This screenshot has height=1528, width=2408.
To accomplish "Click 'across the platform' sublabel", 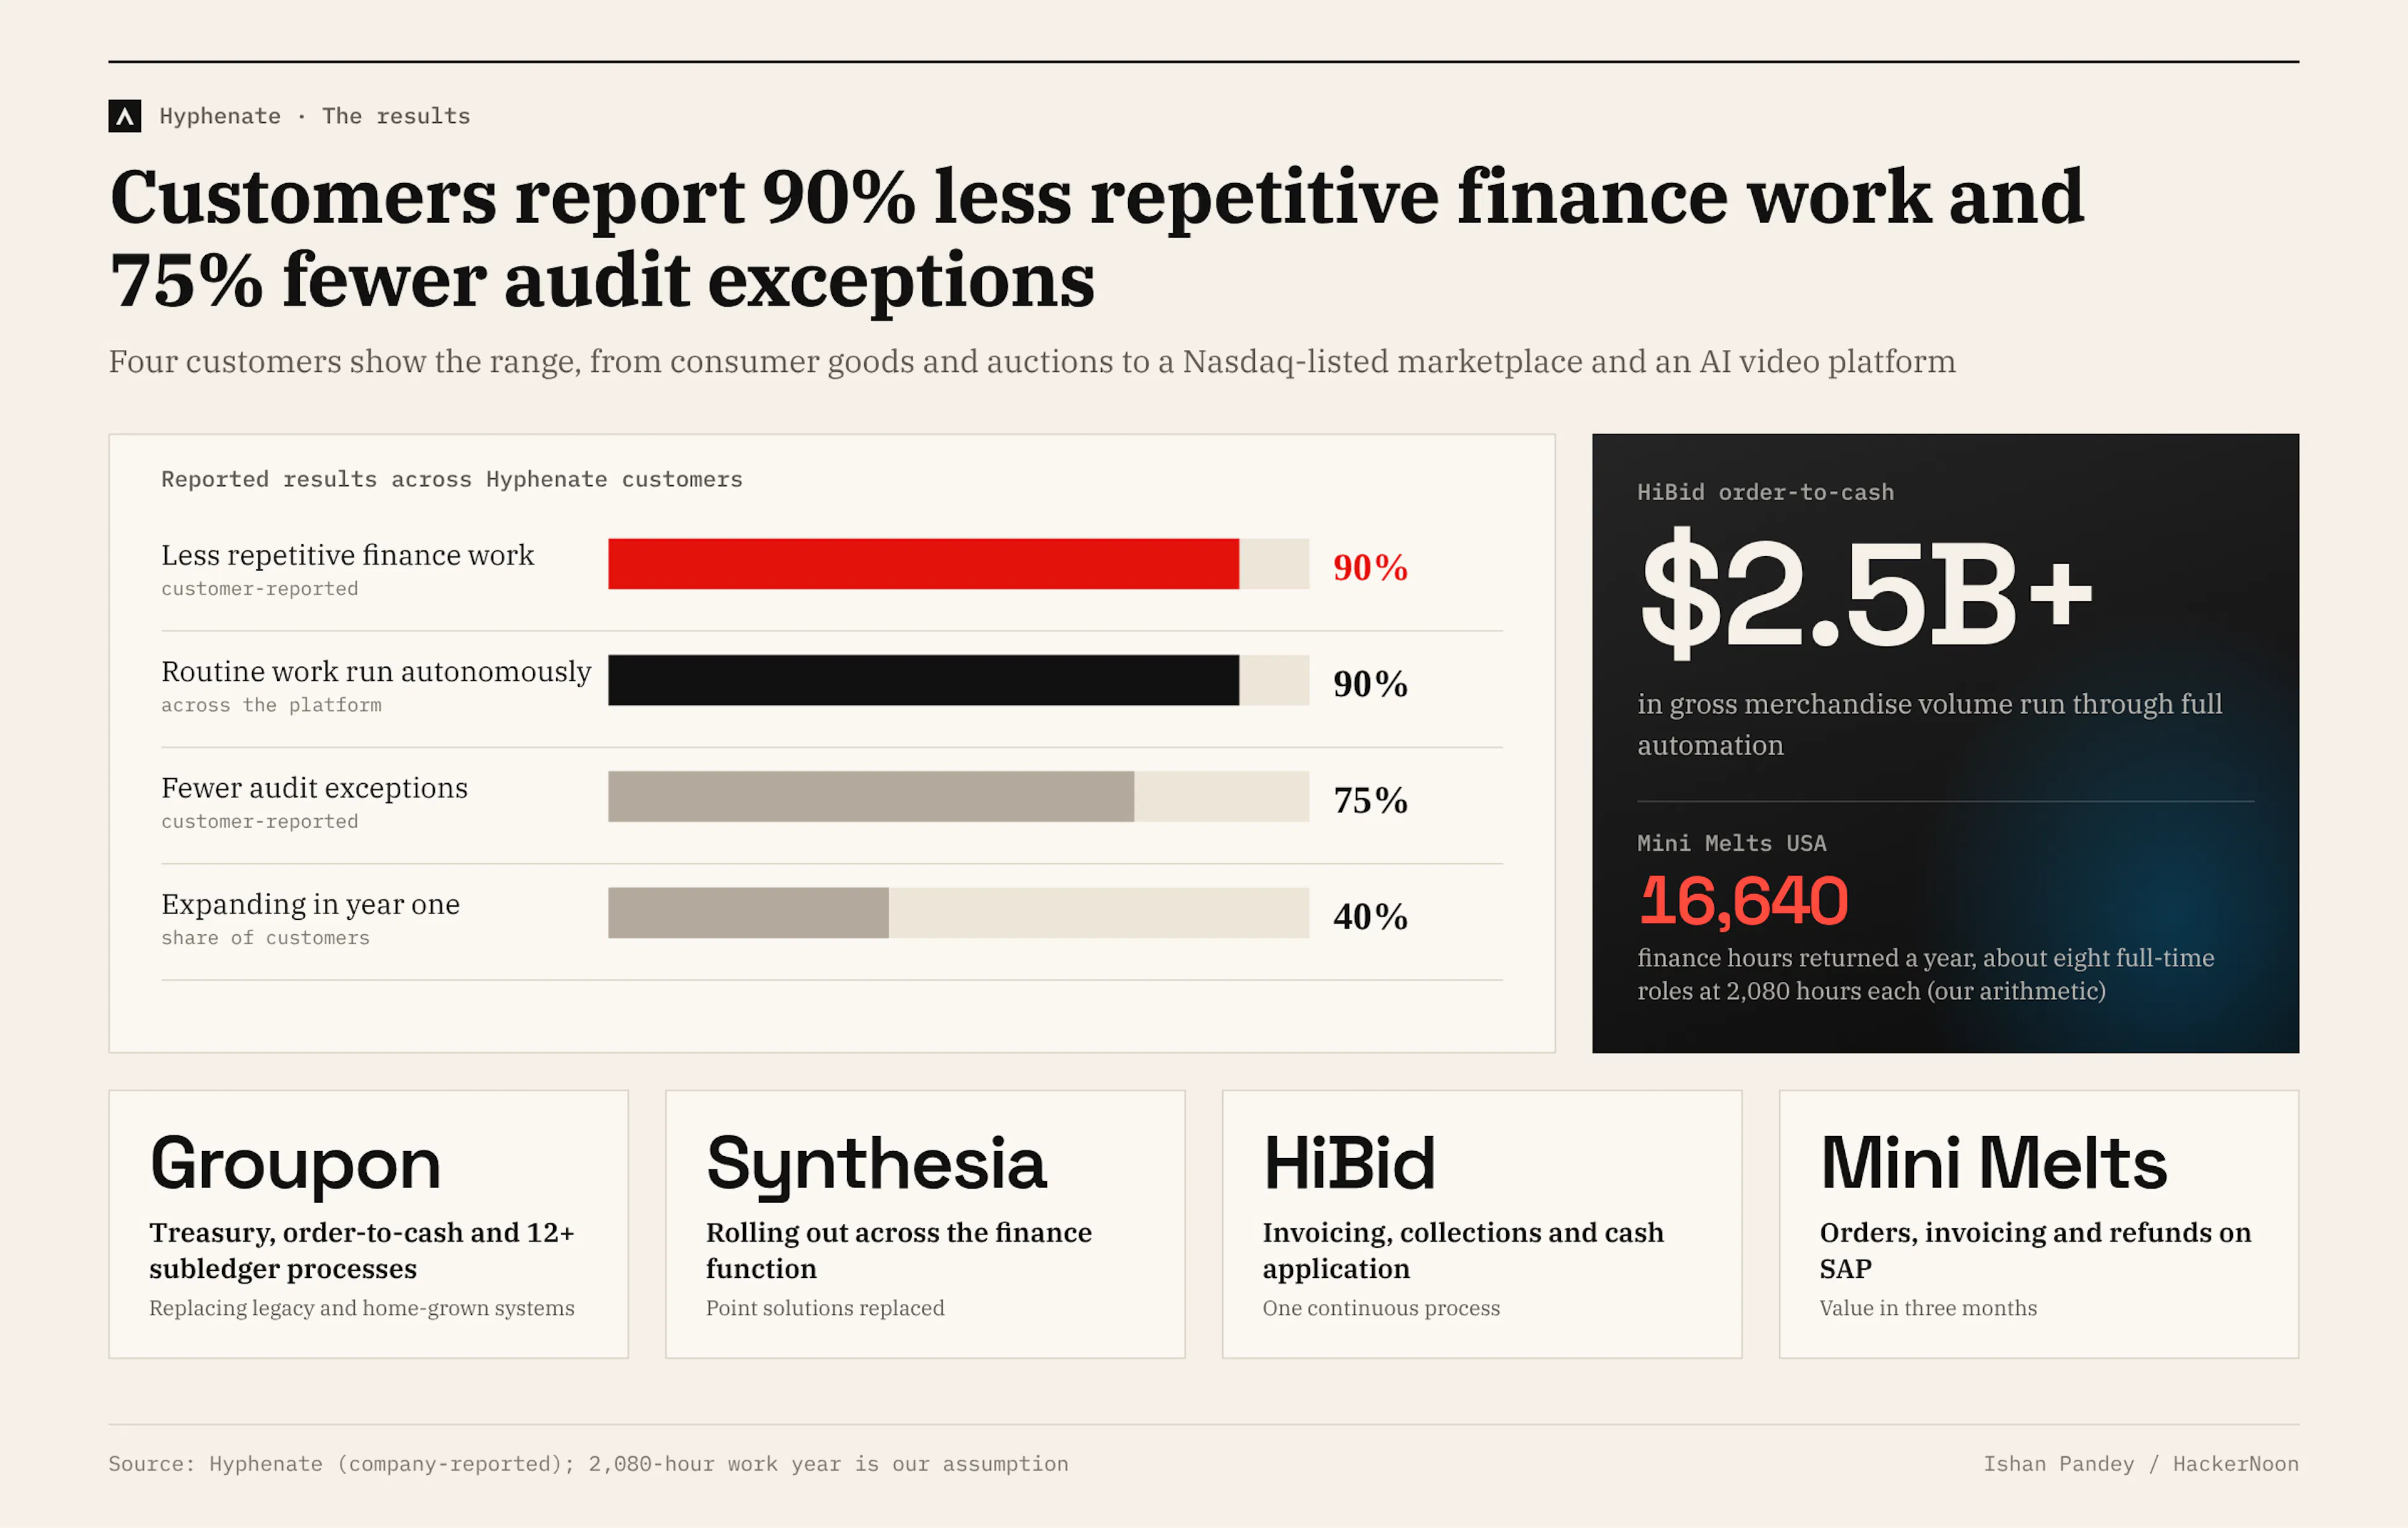I will pos(271,705).
